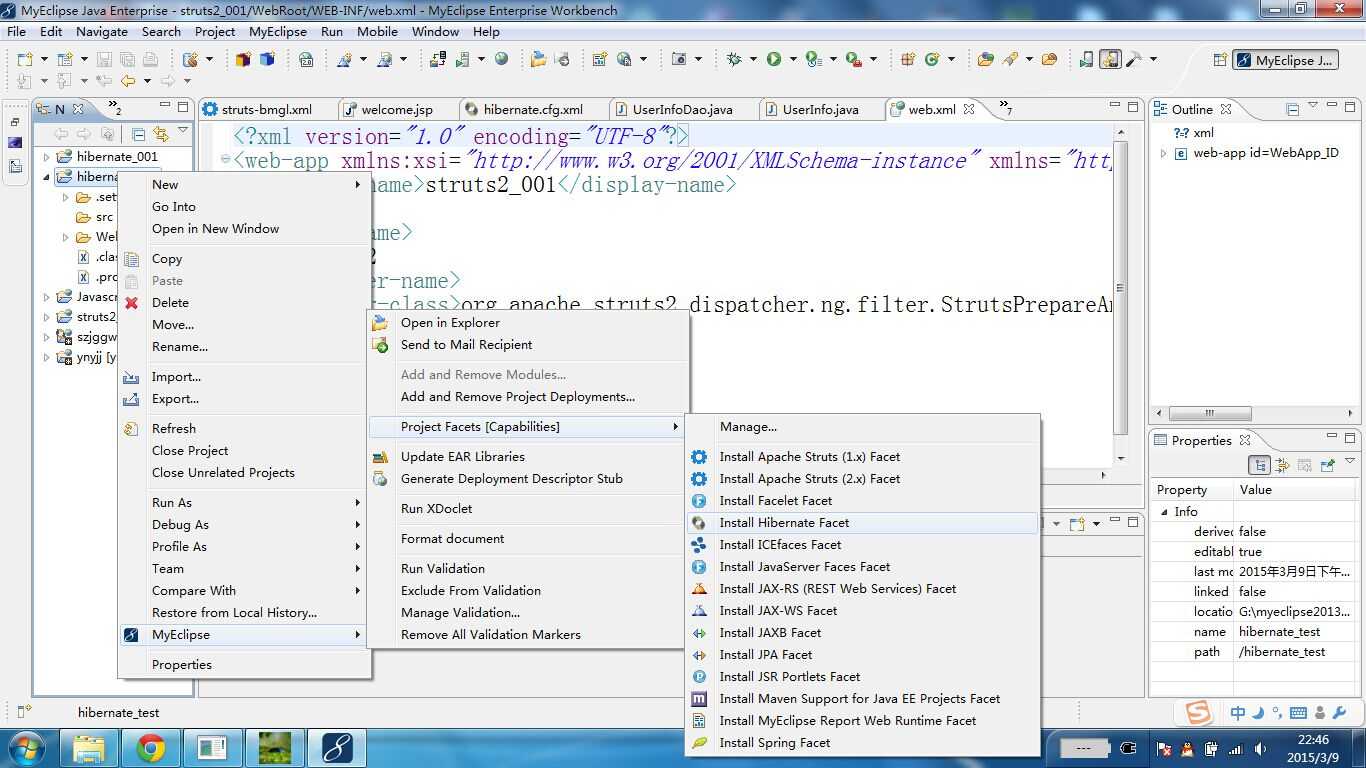Click the yellow Refresh icon in context menu
This screenshot has height=768, width=1366.
pyautogui.click(x=131, y=429)
